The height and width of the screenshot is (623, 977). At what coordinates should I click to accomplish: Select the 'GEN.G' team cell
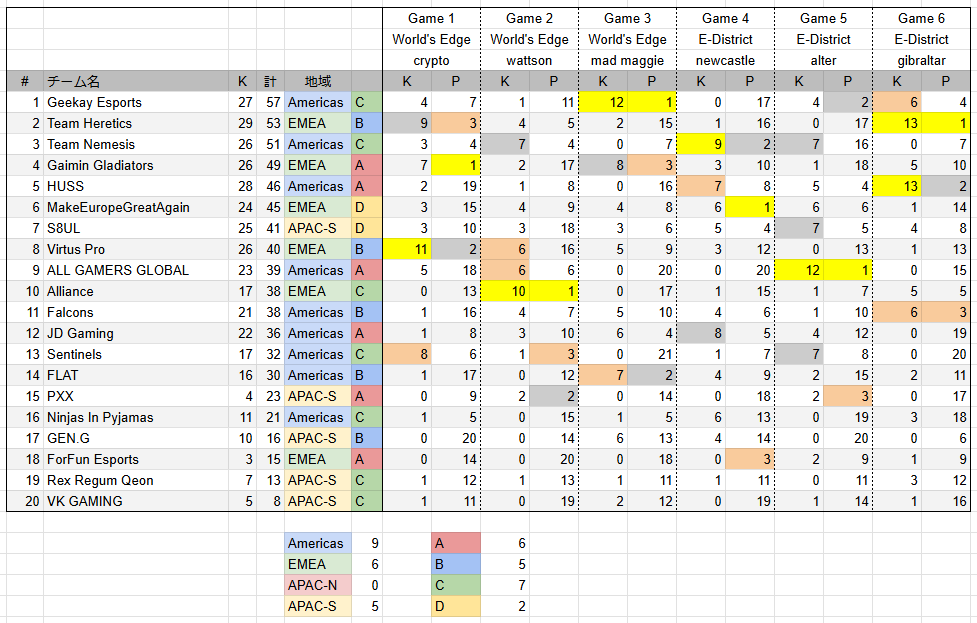point(136,438)
